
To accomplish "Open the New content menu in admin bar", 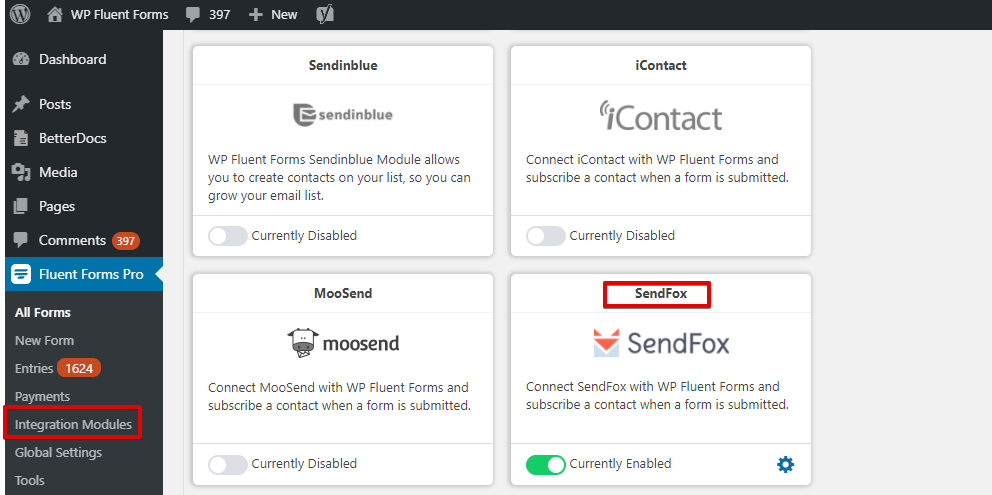I will [273, 14].
